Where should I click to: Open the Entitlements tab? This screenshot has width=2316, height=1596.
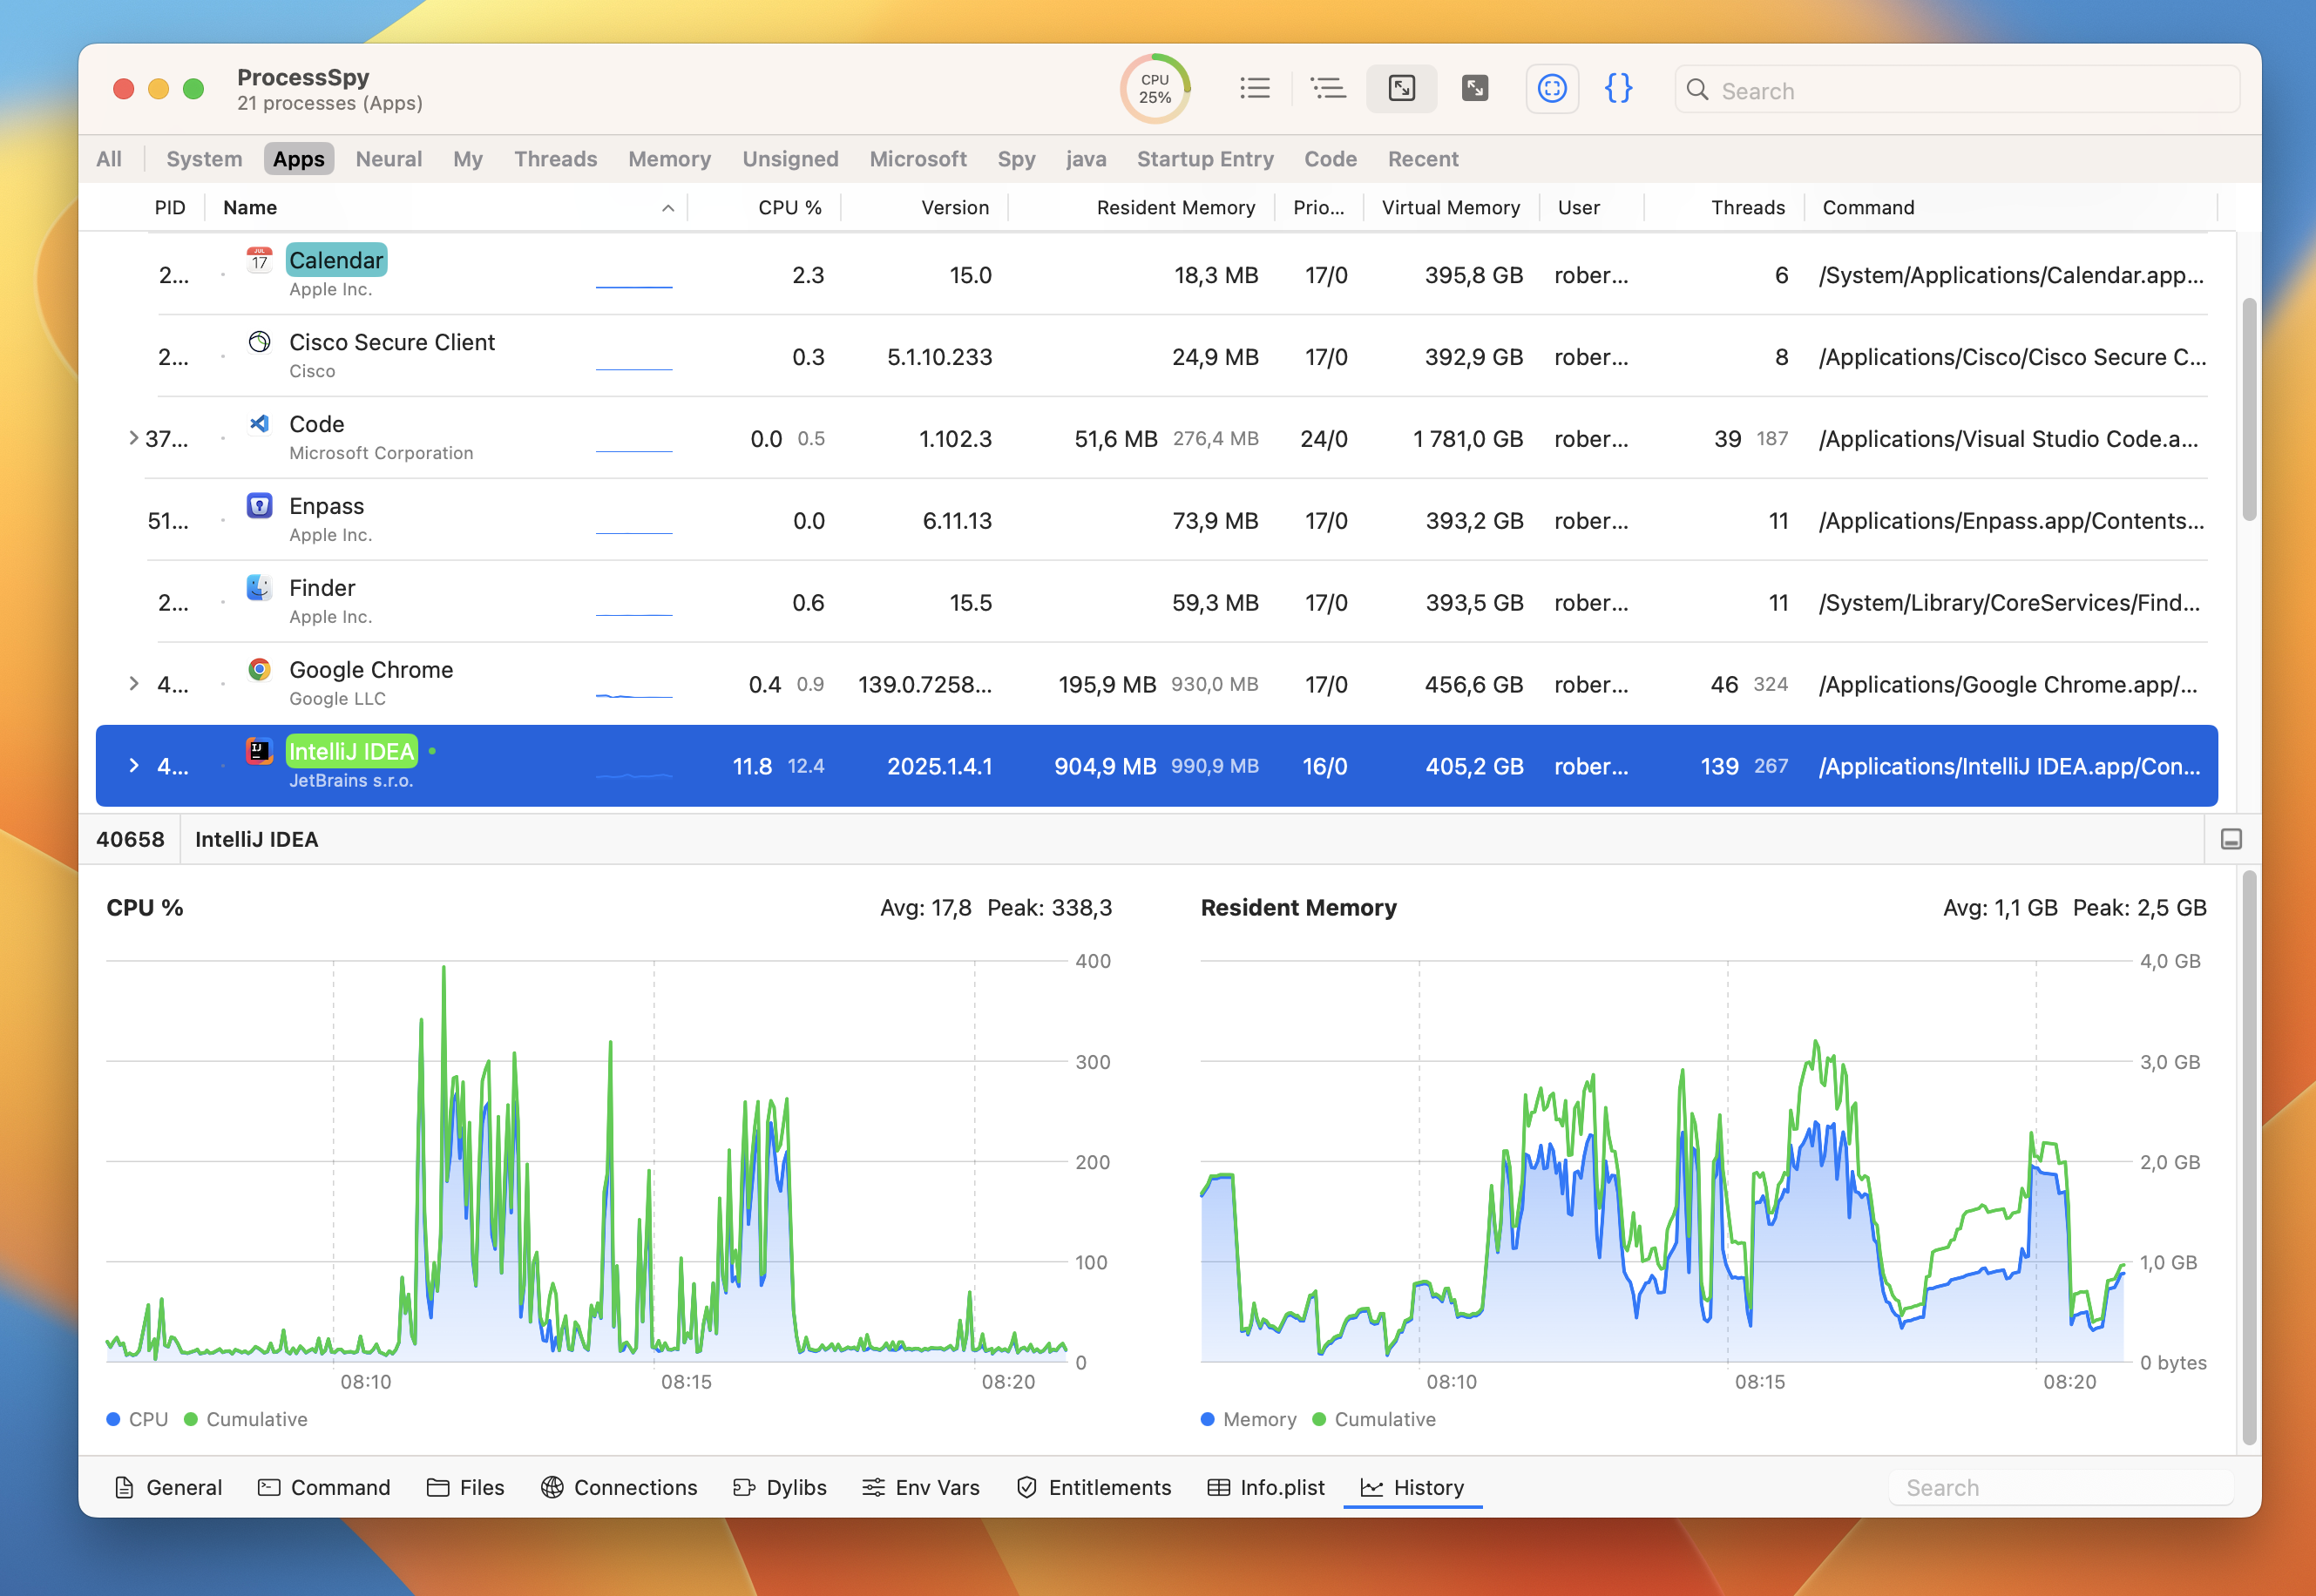pos(1093,1487)
